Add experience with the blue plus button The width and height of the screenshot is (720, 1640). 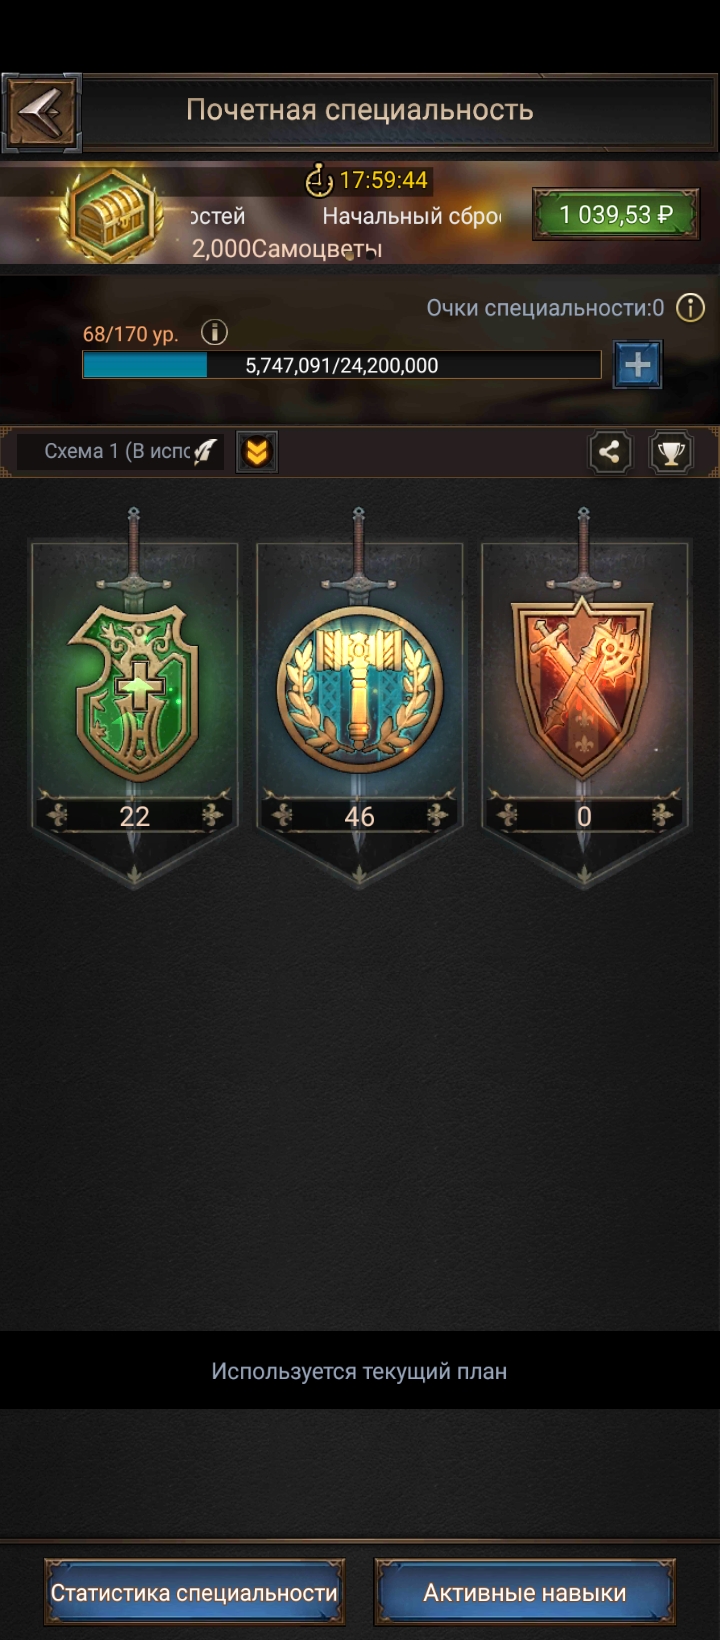[x=637, y=365]
